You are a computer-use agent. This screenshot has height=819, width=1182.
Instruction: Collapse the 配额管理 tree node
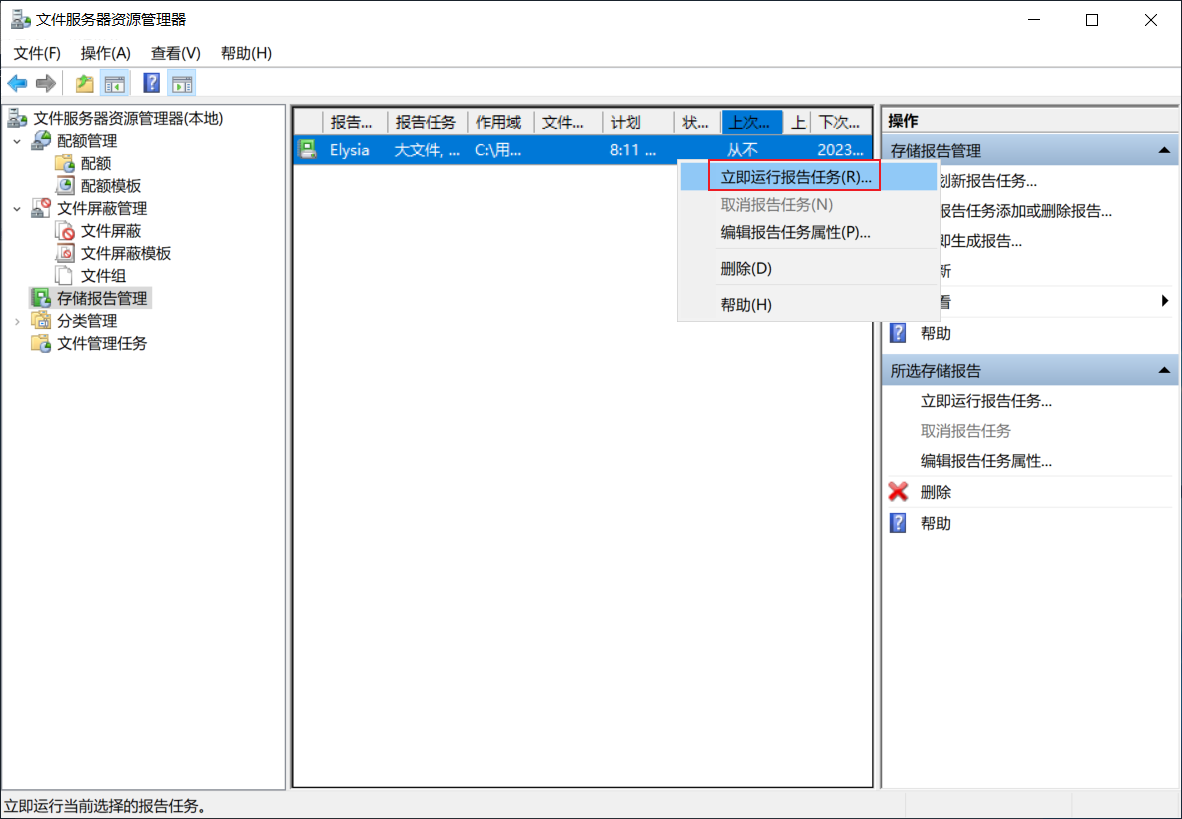coord(17,141)
